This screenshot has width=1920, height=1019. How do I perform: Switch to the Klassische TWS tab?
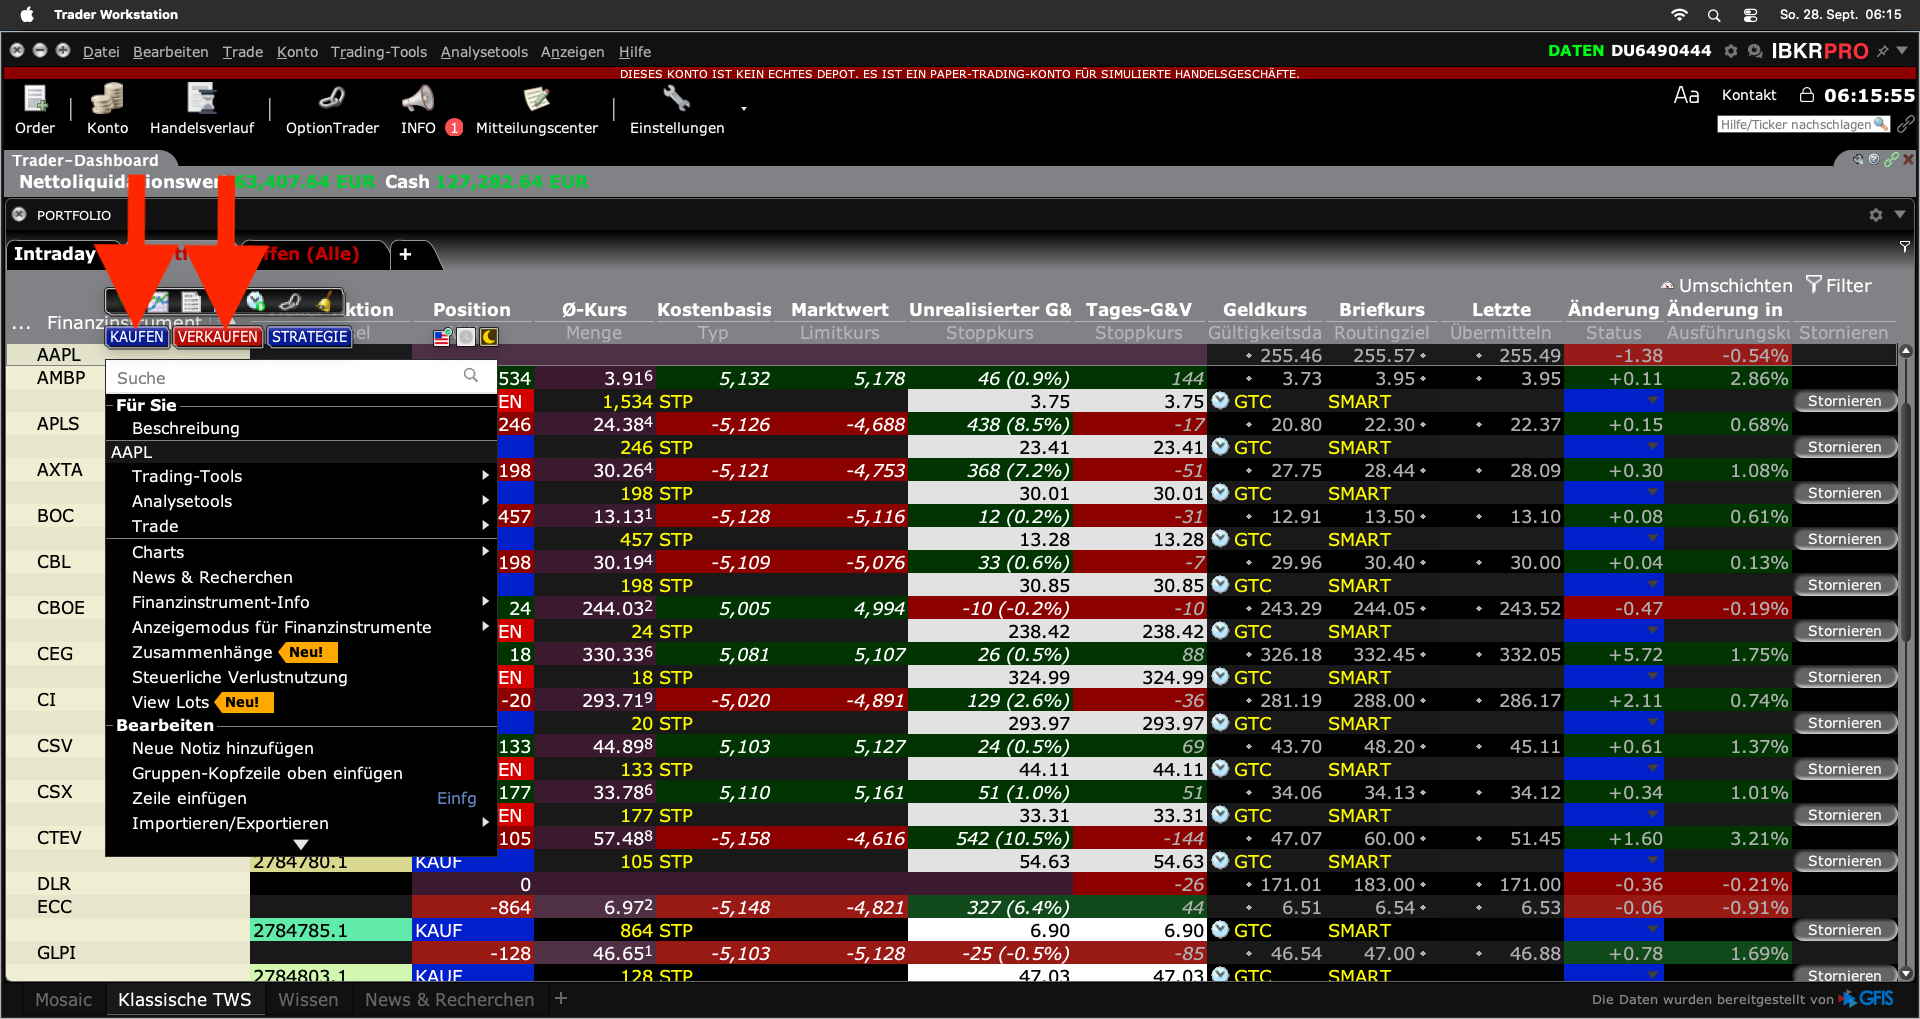[184, 999]
